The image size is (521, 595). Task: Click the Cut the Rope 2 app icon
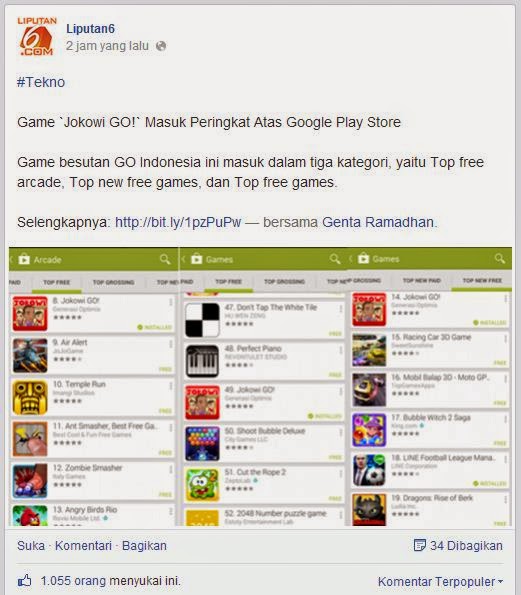pyautogui.click(x=202, y=485)
